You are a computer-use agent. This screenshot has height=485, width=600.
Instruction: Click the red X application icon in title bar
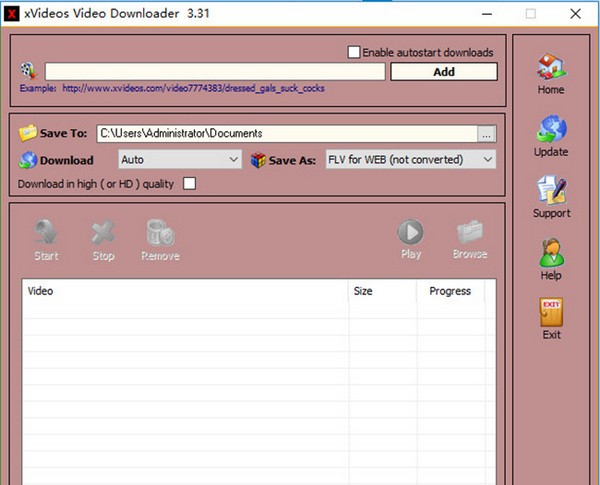click(x=11, y=14)
